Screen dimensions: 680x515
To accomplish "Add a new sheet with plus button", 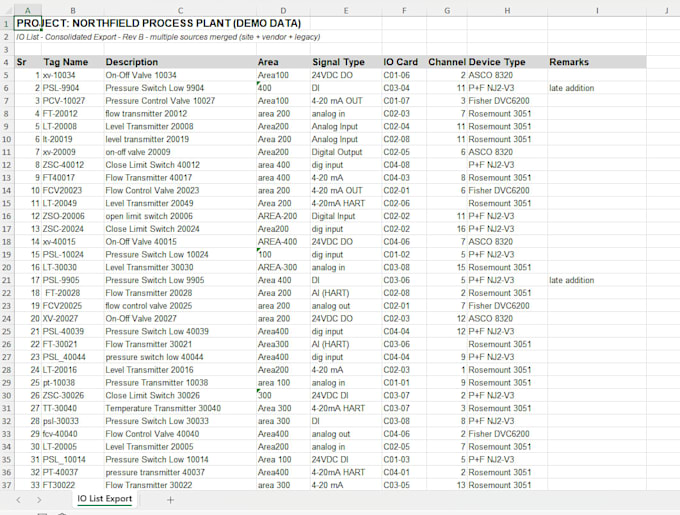I will pyautogui.click(x=170, y=500).
